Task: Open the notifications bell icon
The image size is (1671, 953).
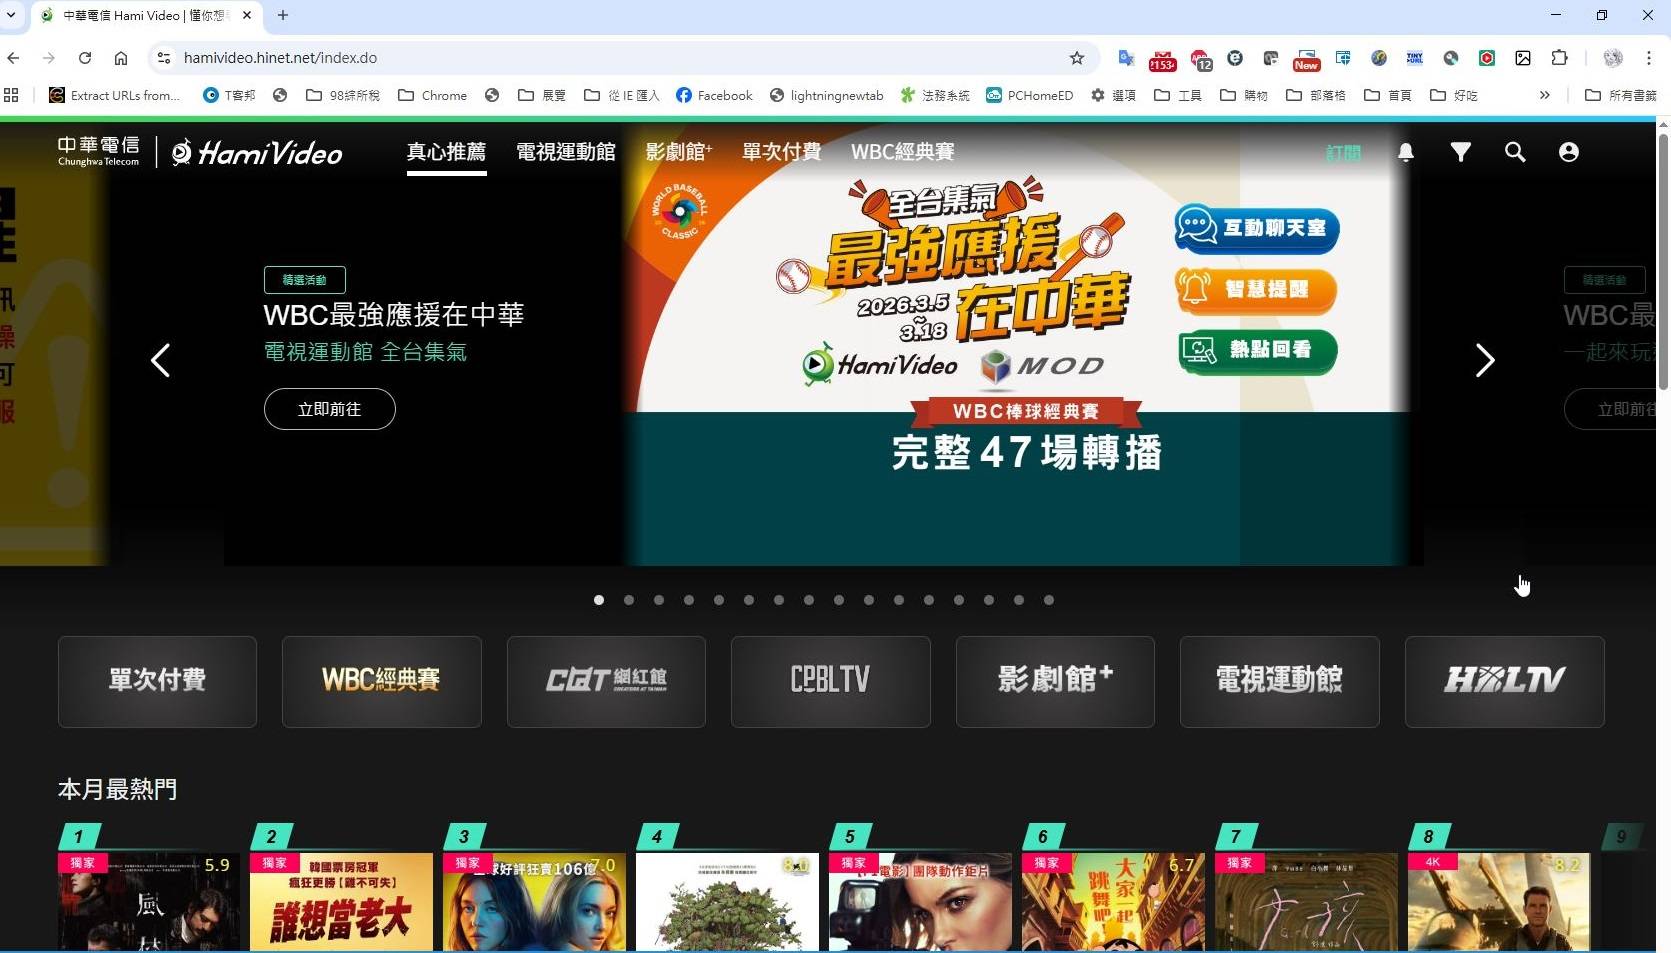Action: (x=1406, y=152)
